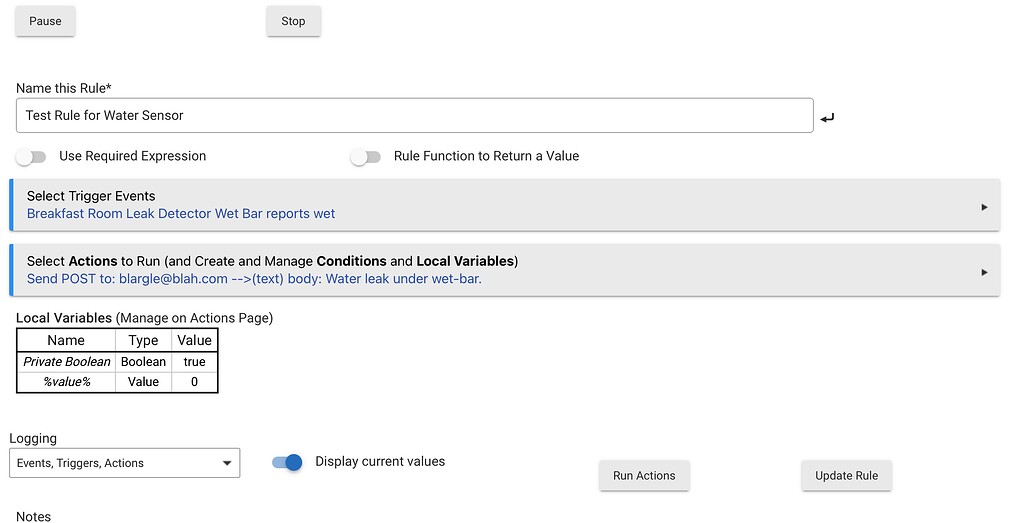Image resolution: width=1024 pixels, height=523 pixels.
Task: Click the Type column header in variables table
Action: click(144, 340)
